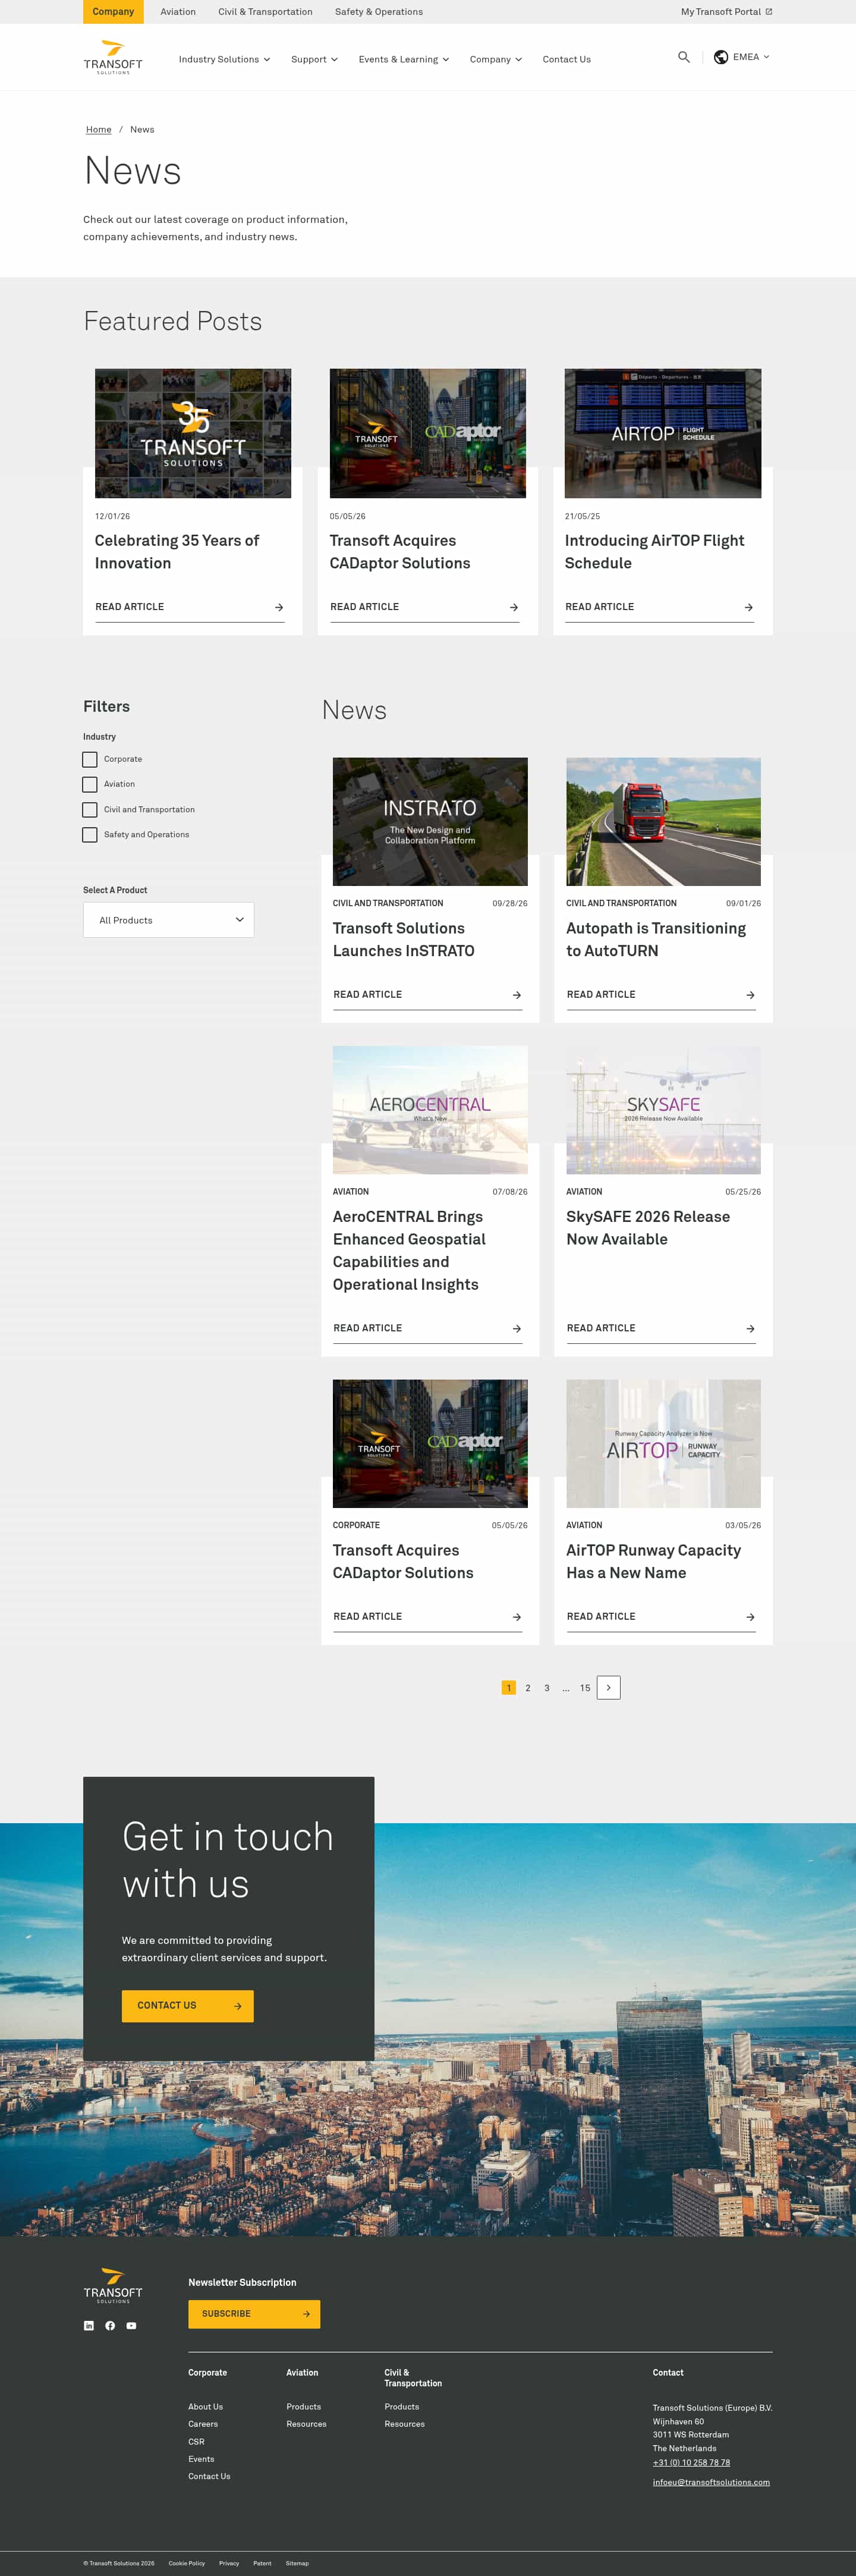The image size is (856, 2576).
Task: Expand the Industry Solutions menu
Action: pyautogui.click(x=224, y=59)
